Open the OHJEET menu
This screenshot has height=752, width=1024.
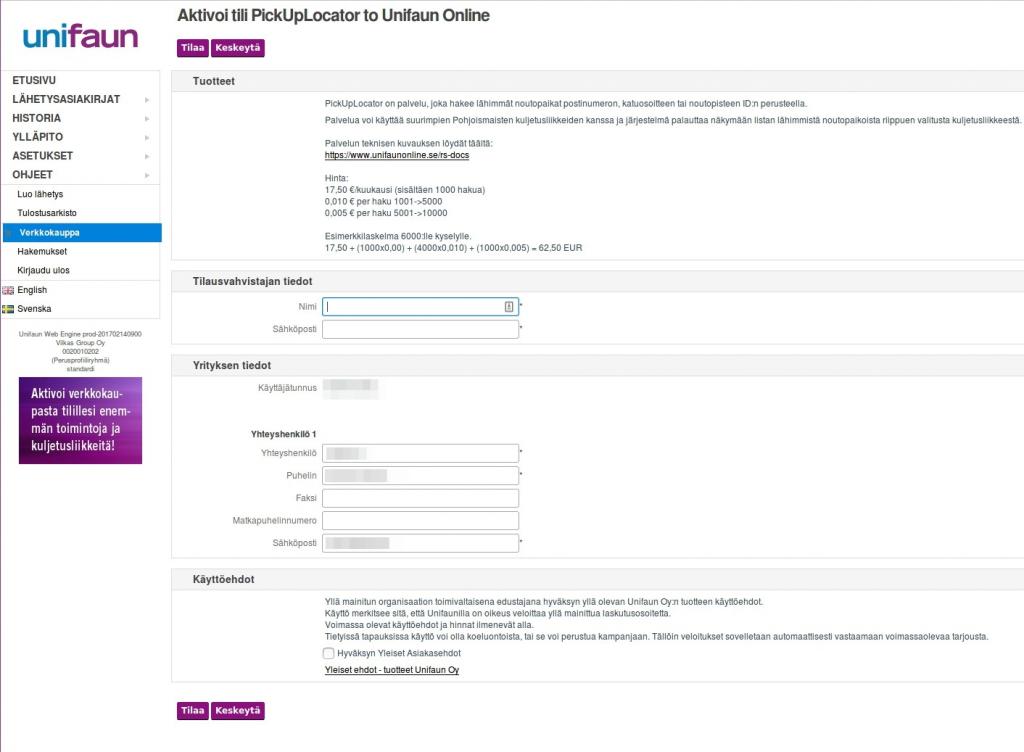point(32,175)
